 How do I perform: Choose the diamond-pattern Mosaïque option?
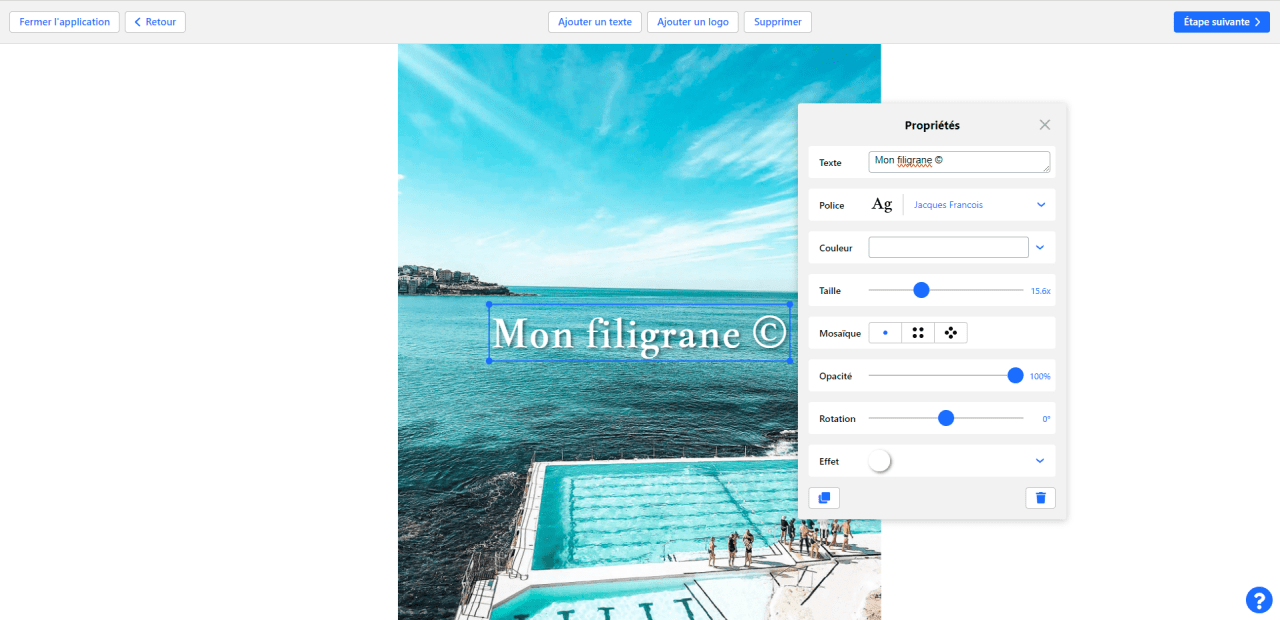[x=951, y=333]
